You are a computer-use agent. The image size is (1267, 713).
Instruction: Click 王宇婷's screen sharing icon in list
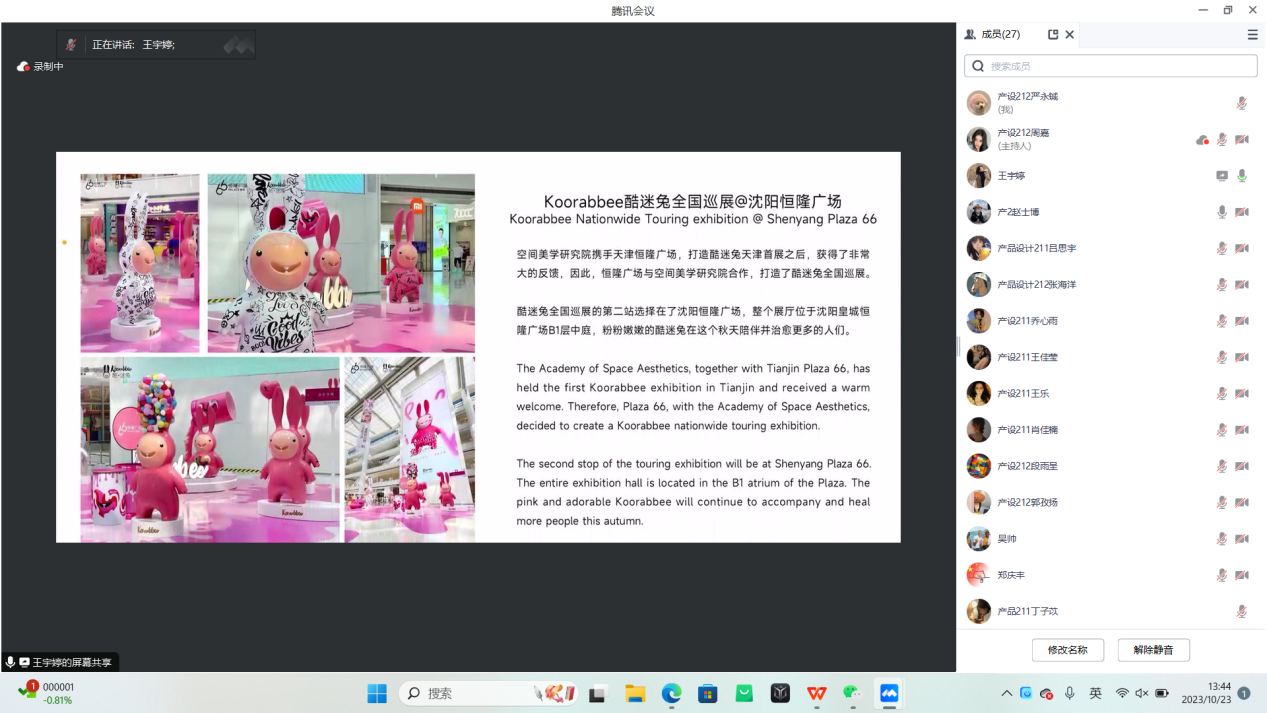pyautogui.click(x=1222, y=176)
